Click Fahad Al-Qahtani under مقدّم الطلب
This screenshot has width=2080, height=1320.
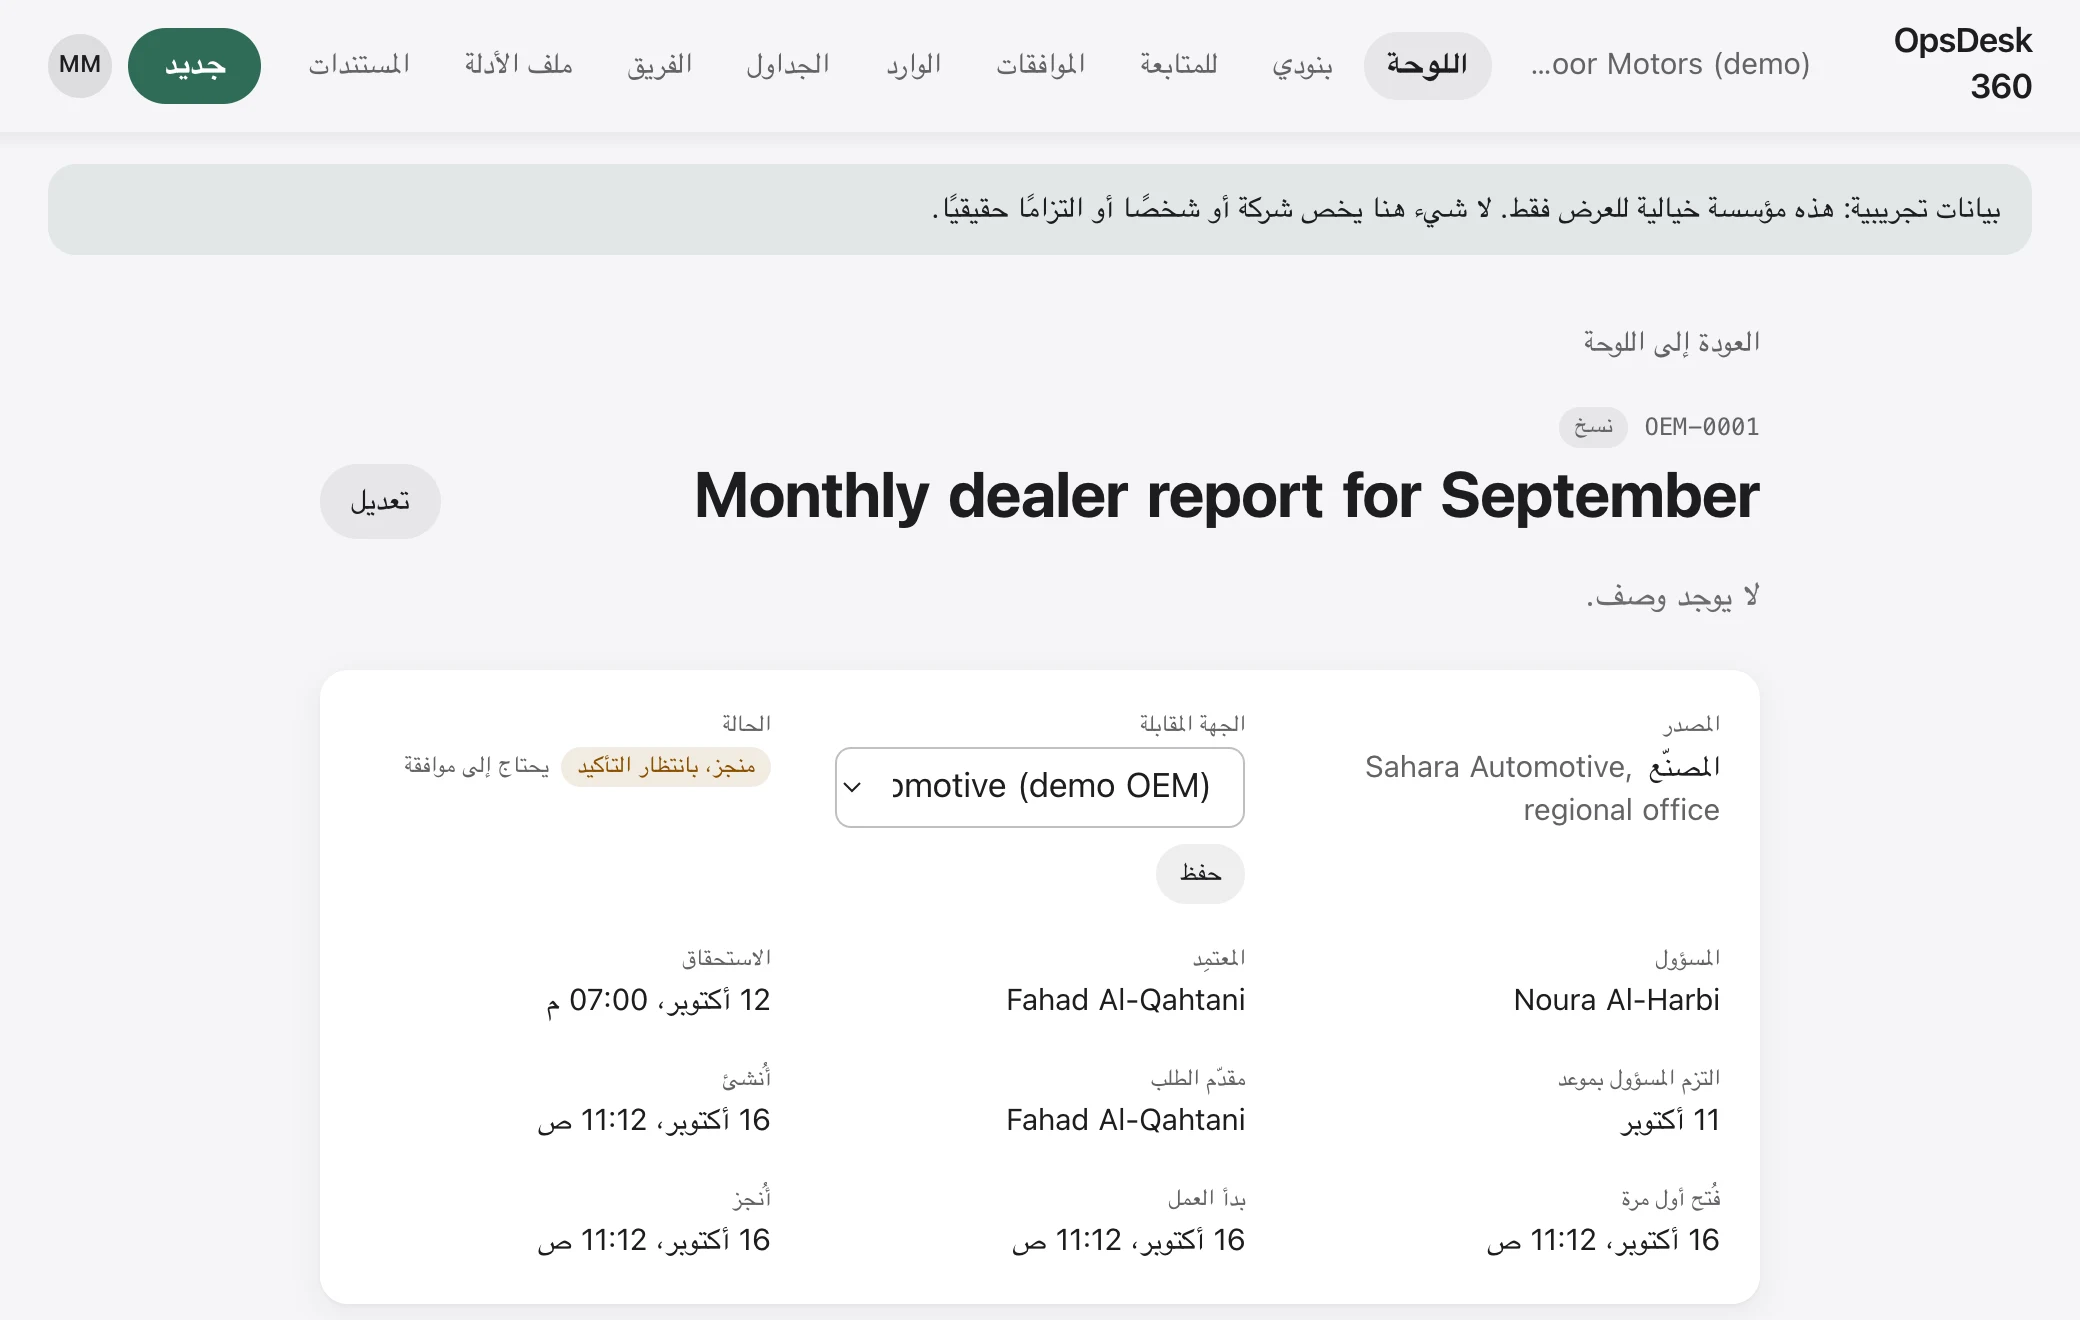1125,1120
